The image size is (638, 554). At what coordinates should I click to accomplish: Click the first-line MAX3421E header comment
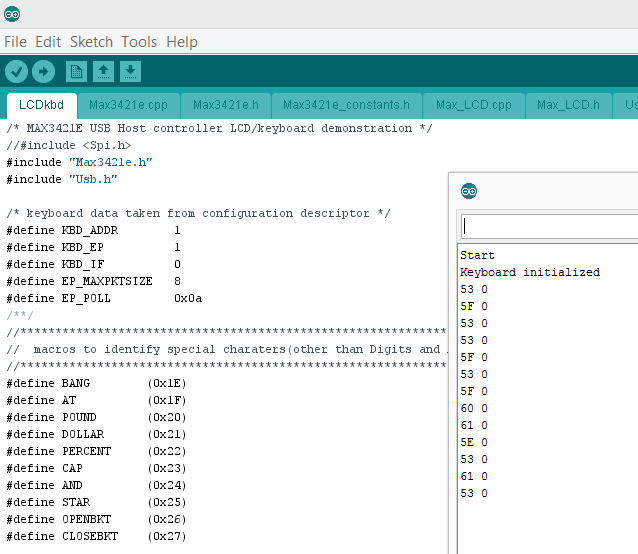point(219,128)
